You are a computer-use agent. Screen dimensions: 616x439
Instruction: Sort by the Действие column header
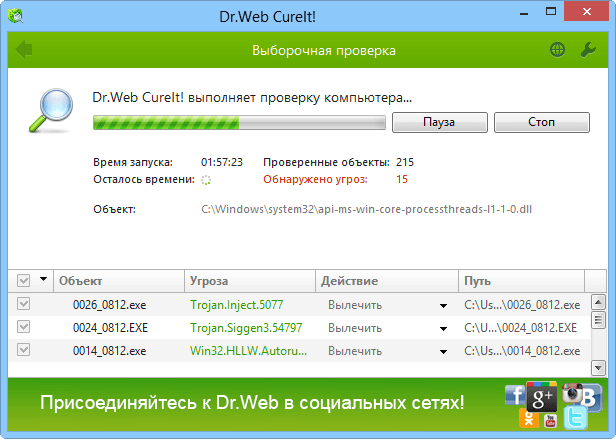pos(387,281)
